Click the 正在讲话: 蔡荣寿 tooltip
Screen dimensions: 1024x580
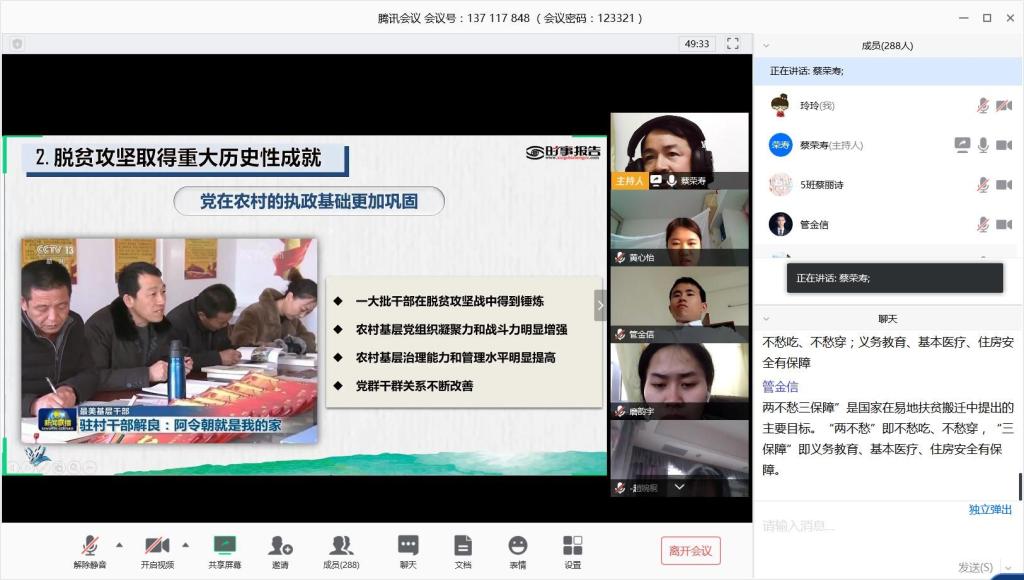pos(895,278)
